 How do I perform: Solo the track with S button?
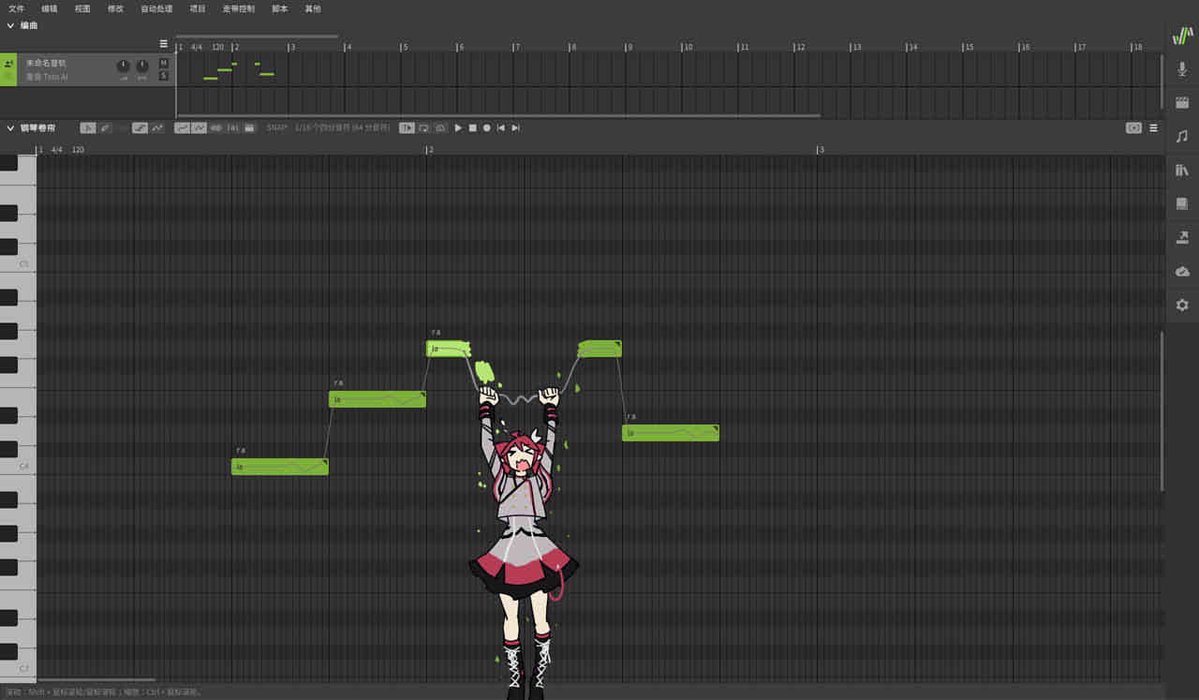tap(164, 76)
